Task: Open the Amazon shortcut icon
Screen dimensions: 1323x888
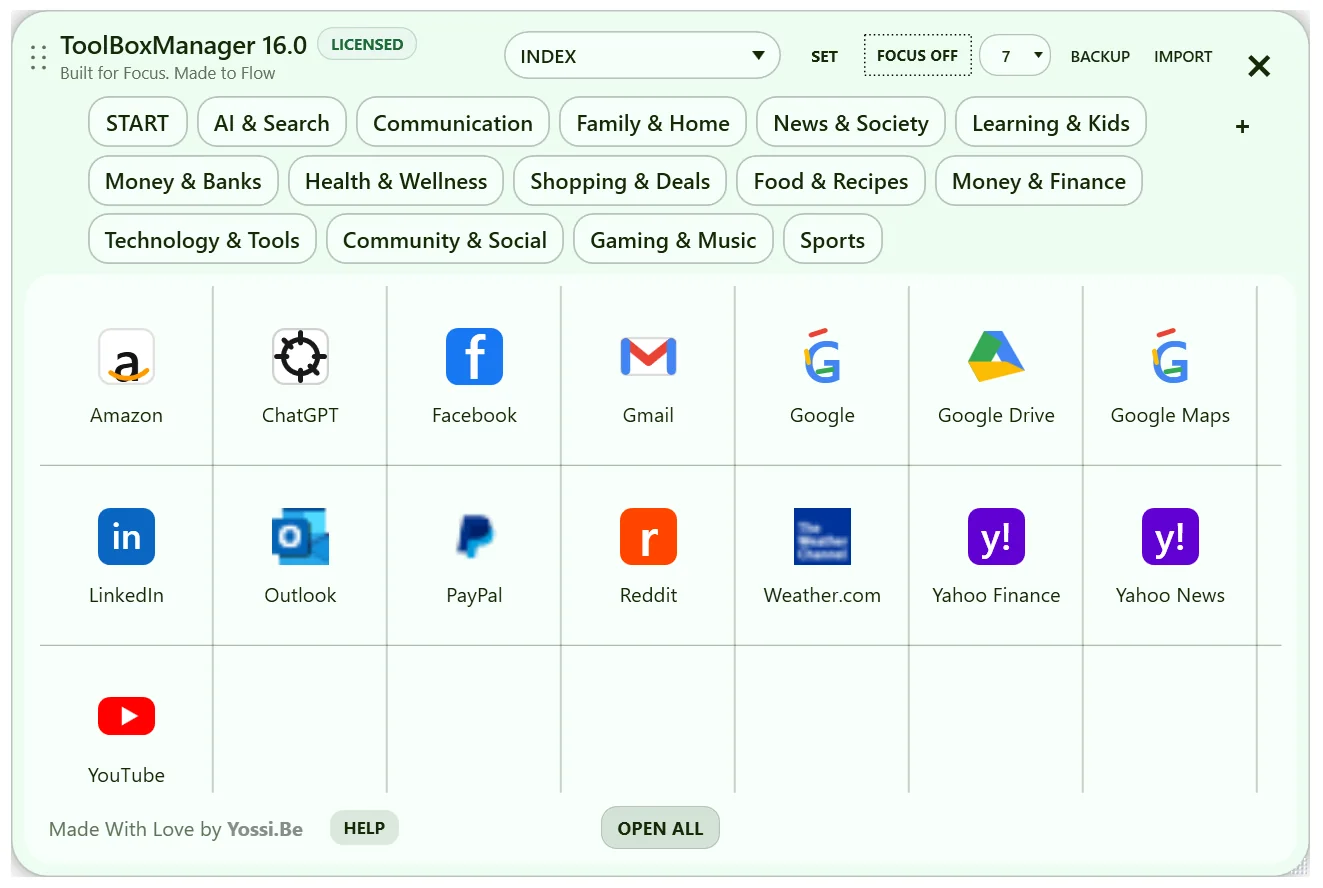Action: coord(126,357)
